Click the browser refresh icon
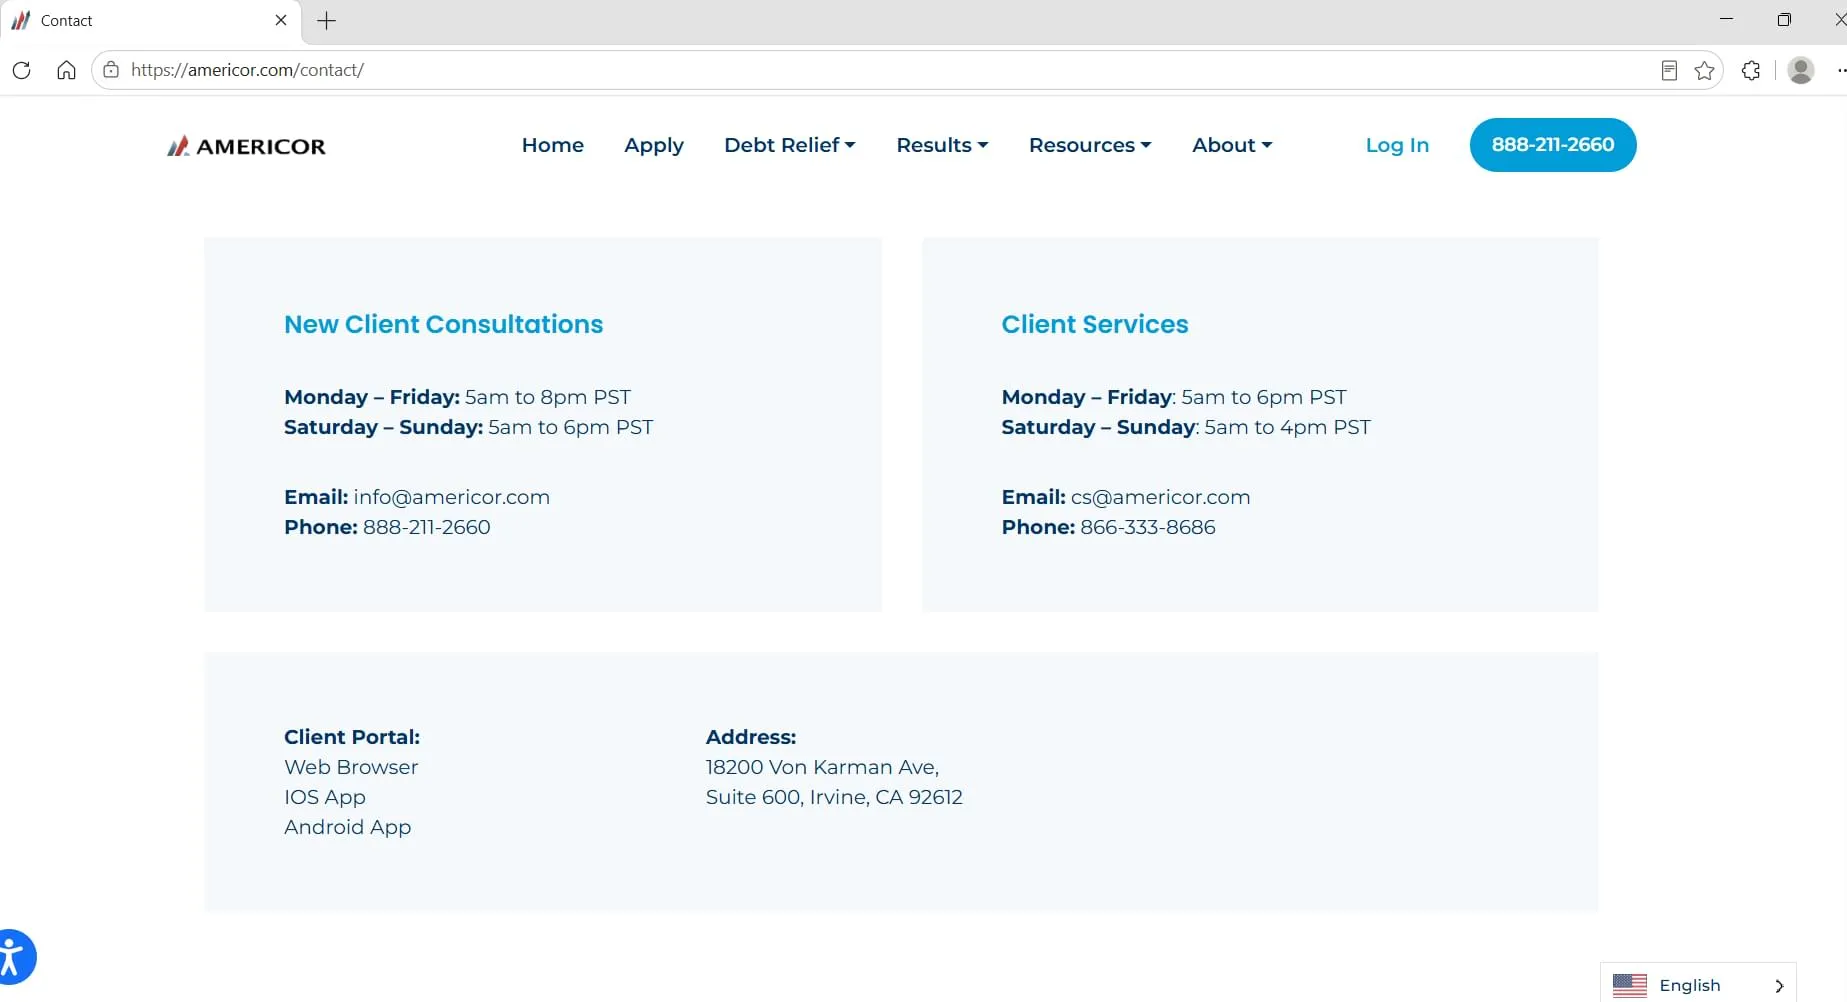Screen dimensions: 1847x1002 [x=21, y=70]
